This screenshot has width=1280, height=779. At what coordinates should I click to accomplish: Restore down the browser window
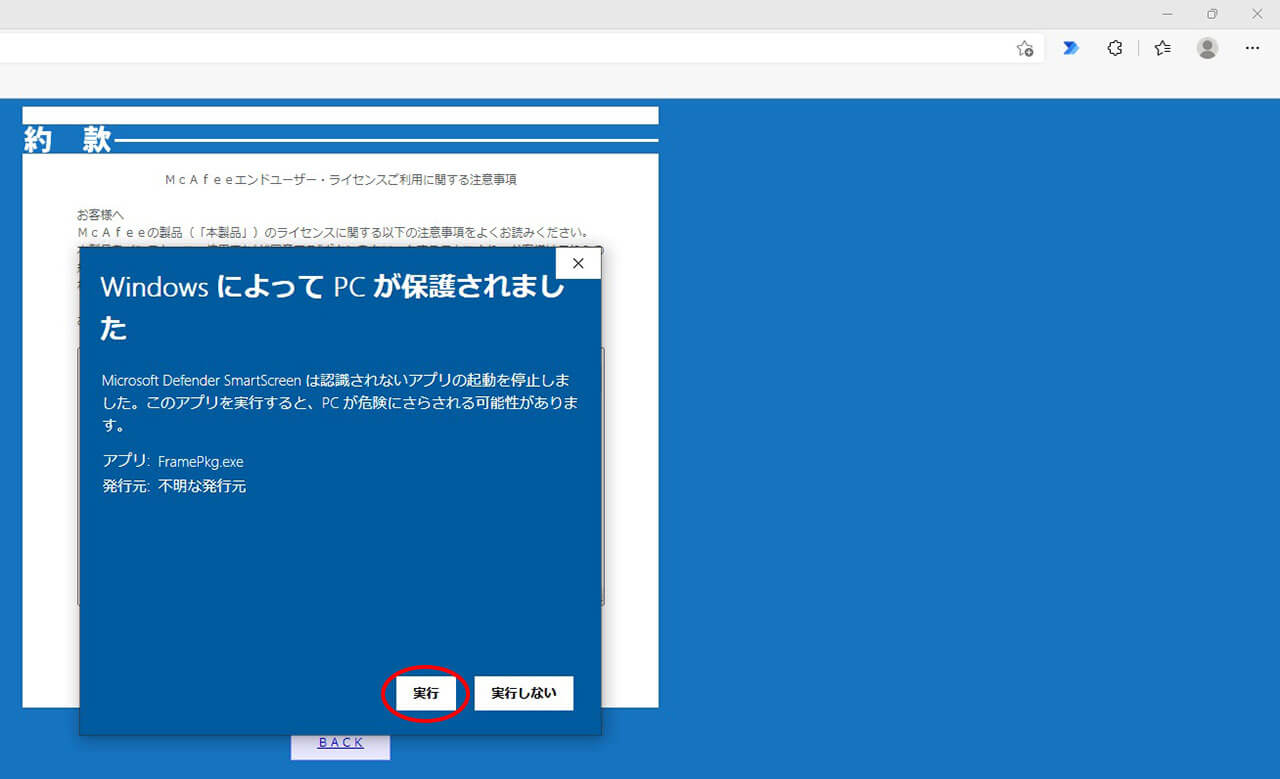click(x=1212, y=14)
